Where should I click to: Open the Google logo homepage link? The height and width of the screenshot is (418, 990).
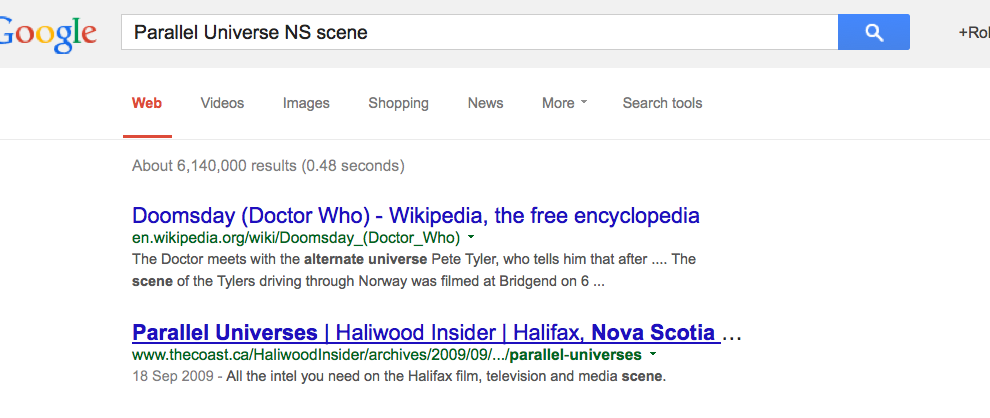48,32
